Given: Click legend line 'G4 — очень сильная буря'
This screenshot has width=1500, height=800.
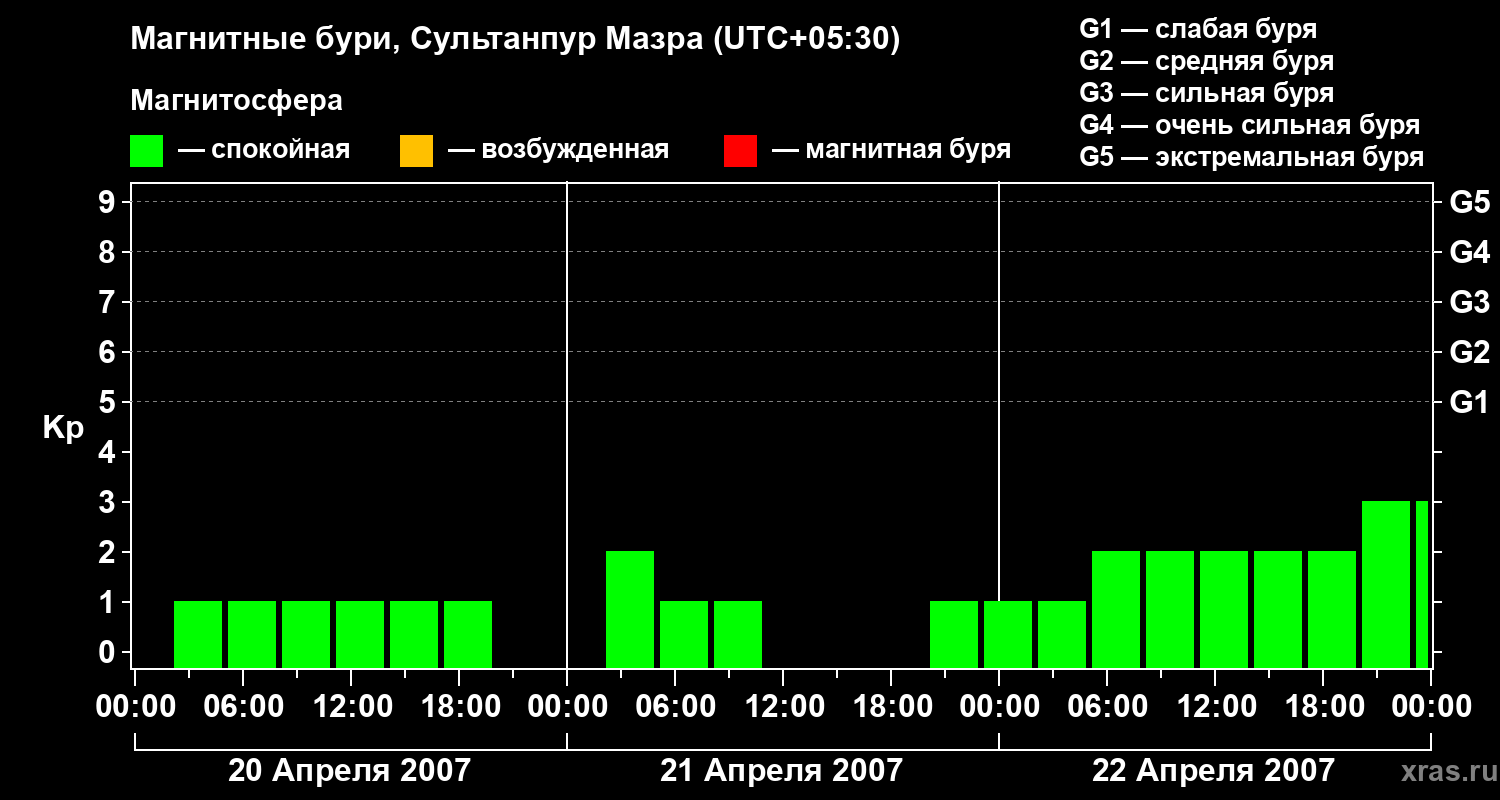Looking at the screenshot, I should (1250, 125).
